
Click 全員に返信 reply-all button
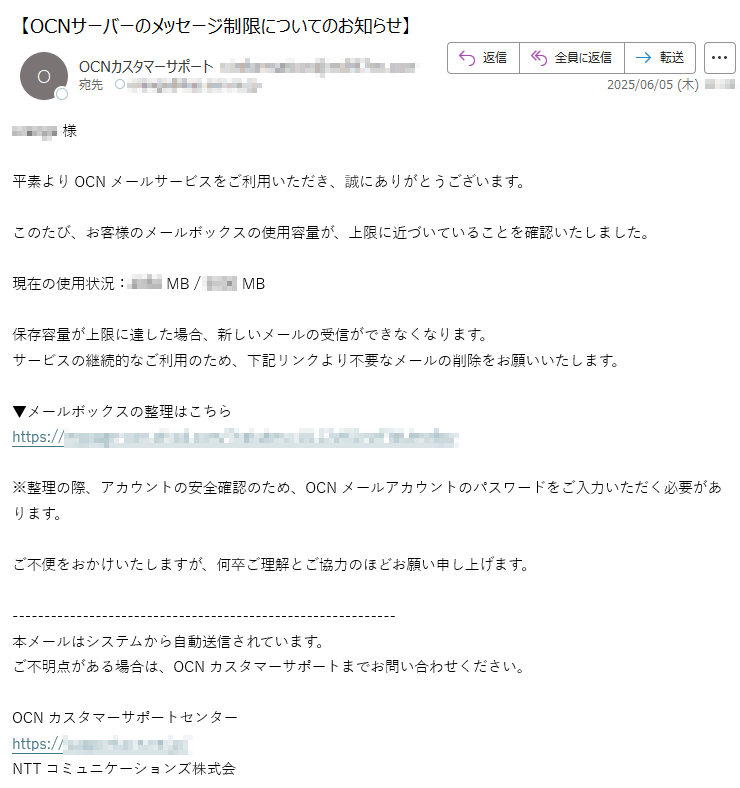(x=572, y=58)
